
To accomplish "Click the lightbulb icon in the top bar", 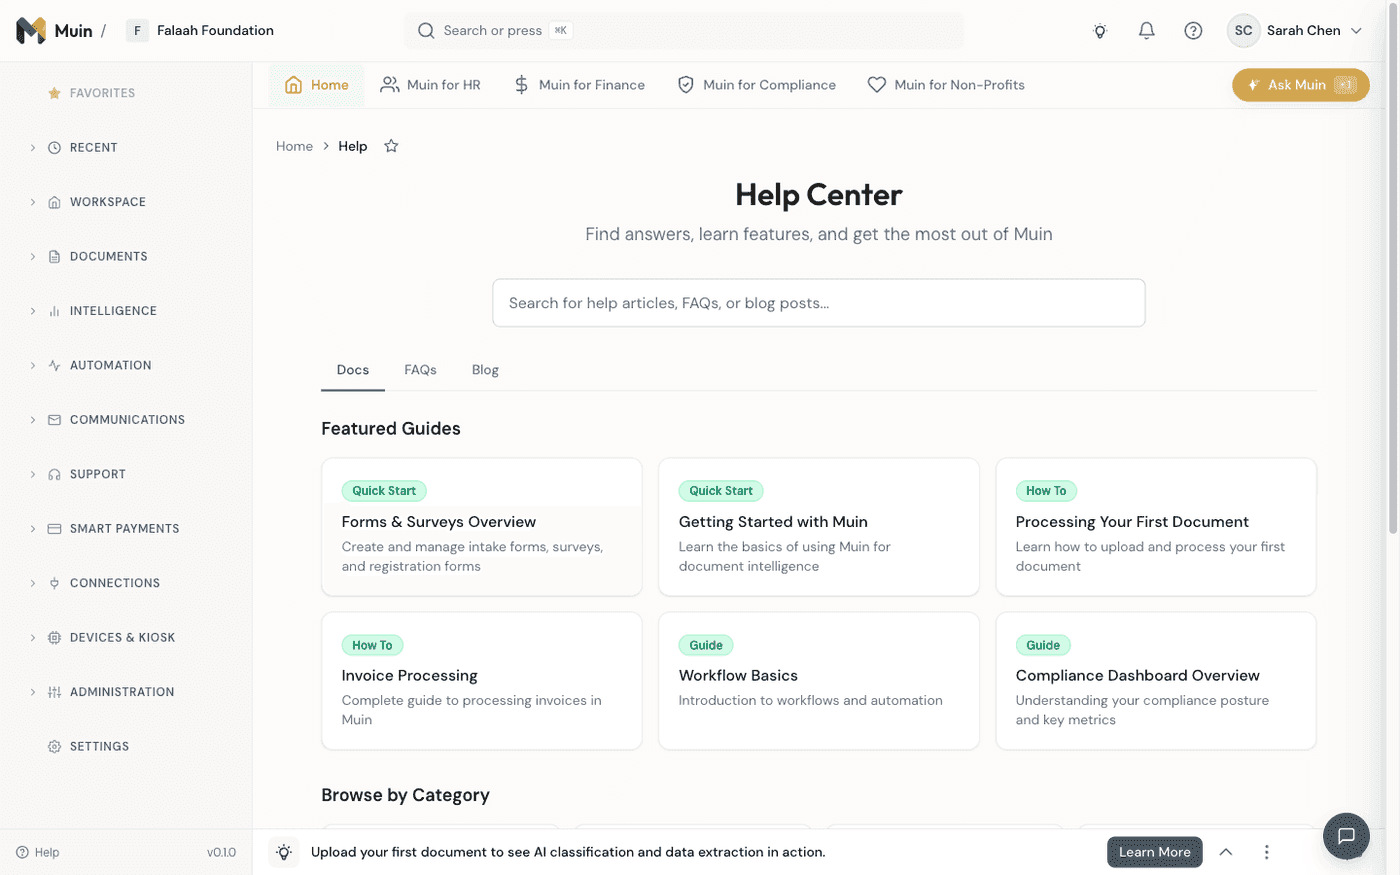I will 1099,31.
